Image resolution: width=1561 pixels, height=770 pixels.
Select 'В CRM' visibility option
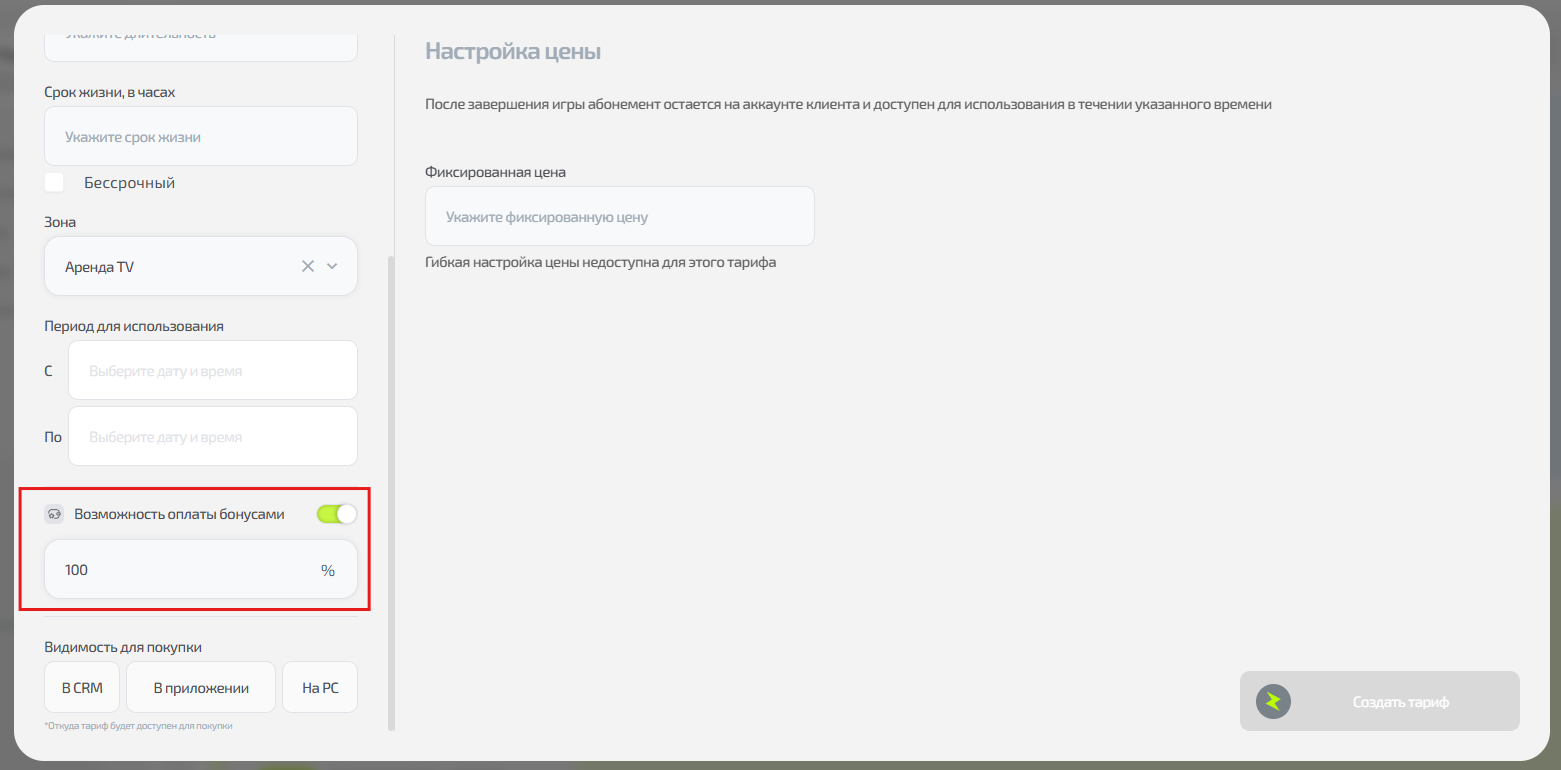(x=82, y=687)
